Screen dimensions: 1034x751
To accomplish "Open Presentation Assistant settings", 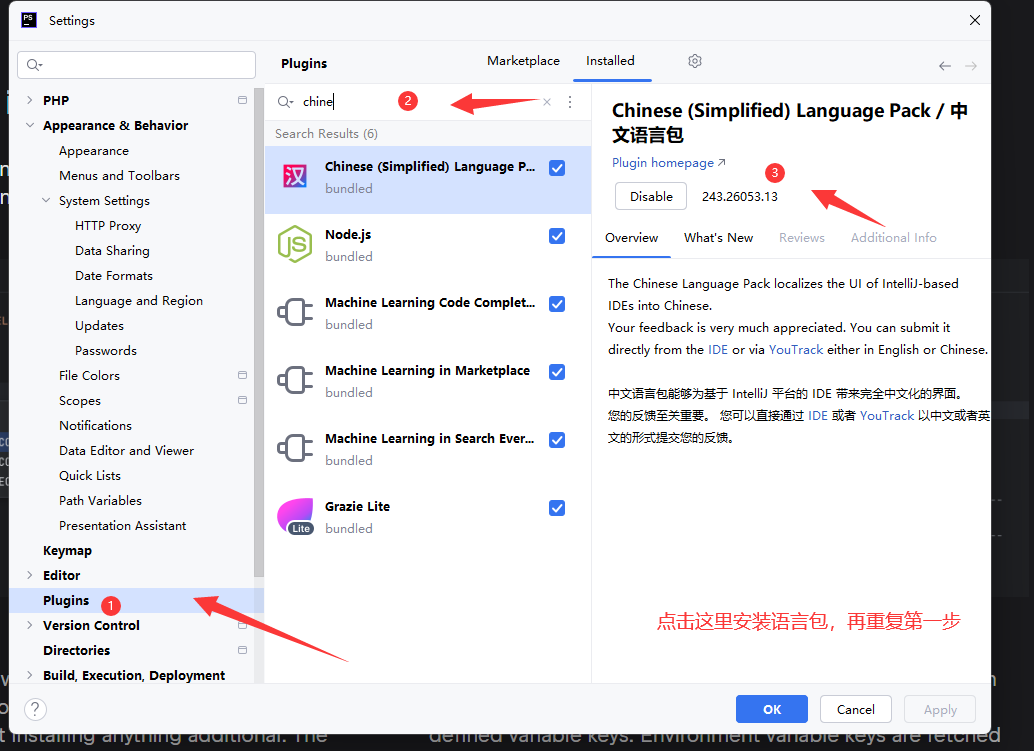I will click(x=123, y=526).
